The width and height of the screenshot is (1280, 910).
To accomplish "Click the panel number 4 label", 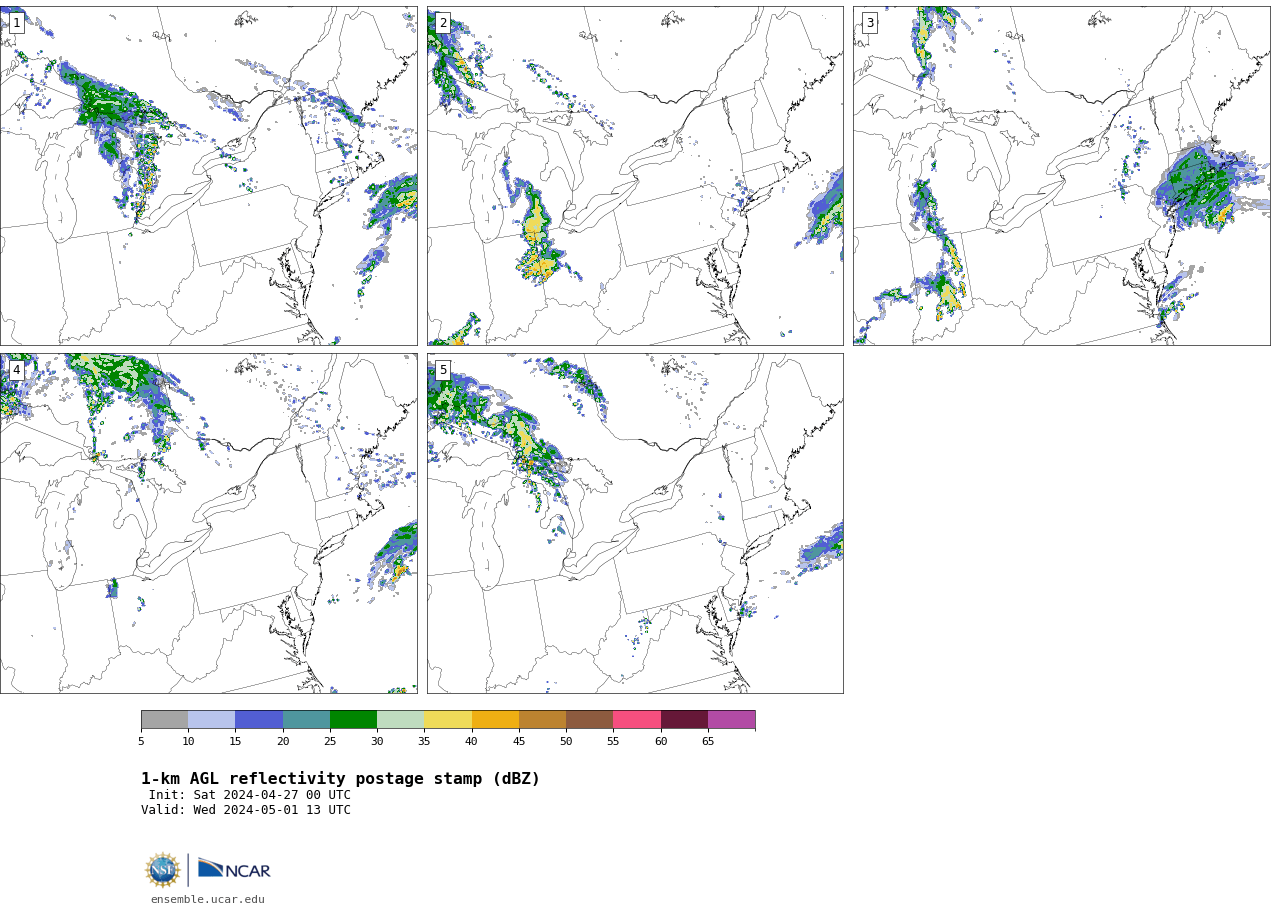I will coord(16,370).
